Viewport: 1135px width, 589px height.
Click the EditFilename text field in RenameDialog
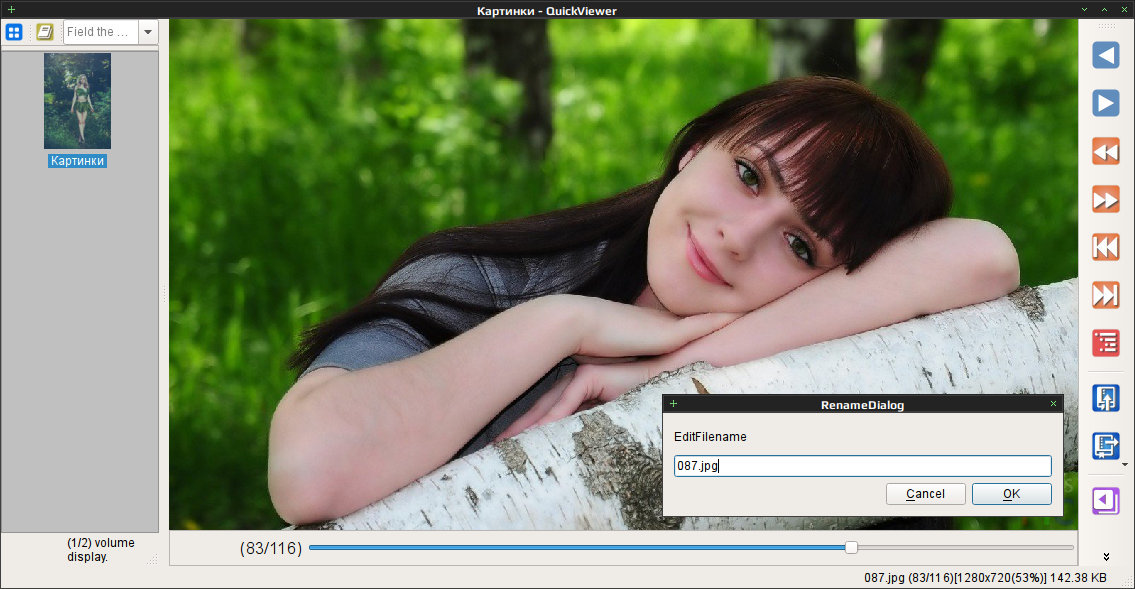click(x=862, y=466)
